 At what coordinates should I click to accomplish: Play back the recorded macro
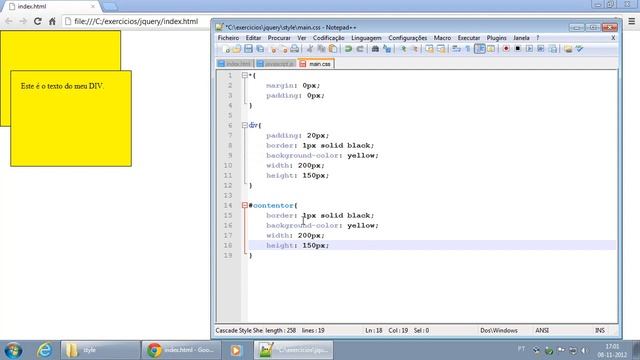[529, 49]
